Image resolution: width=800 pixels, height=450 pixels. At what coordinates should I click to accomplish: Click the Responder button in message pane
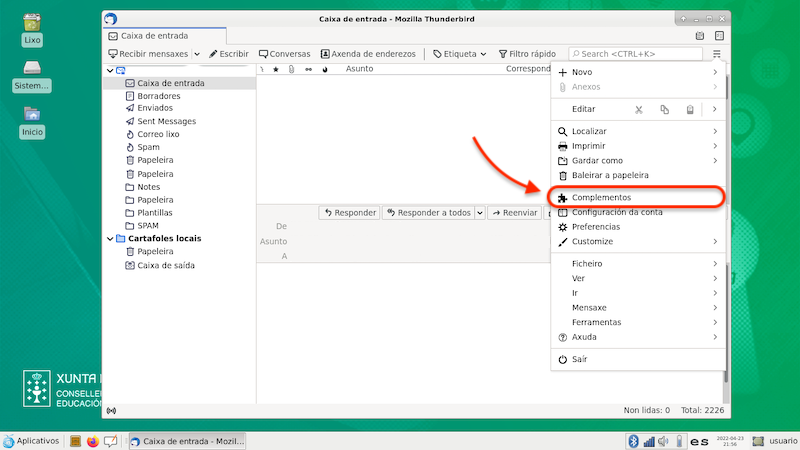pos(349,212)
